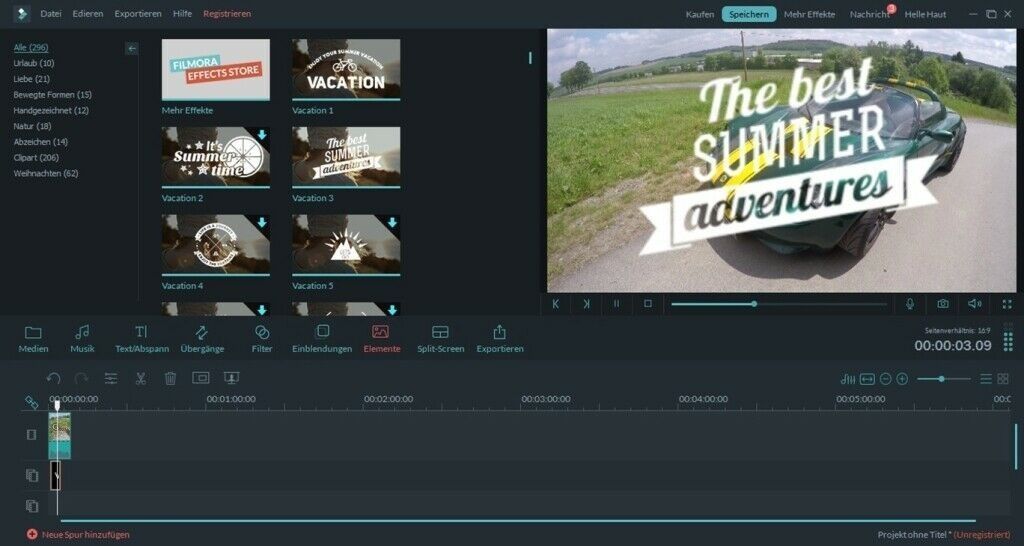Open the Split-Screen panel

click(x=440, y=338)
